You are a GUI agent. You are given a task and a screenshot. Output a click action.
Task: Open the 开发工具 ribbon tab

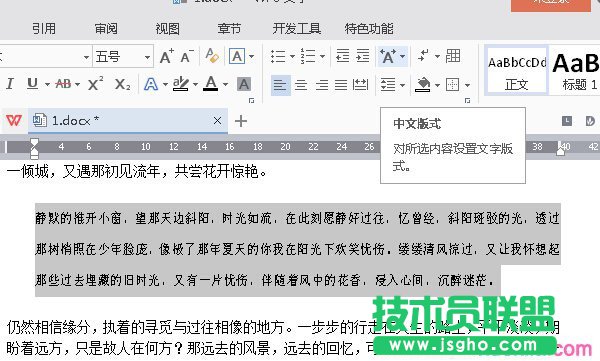(297, 28)
